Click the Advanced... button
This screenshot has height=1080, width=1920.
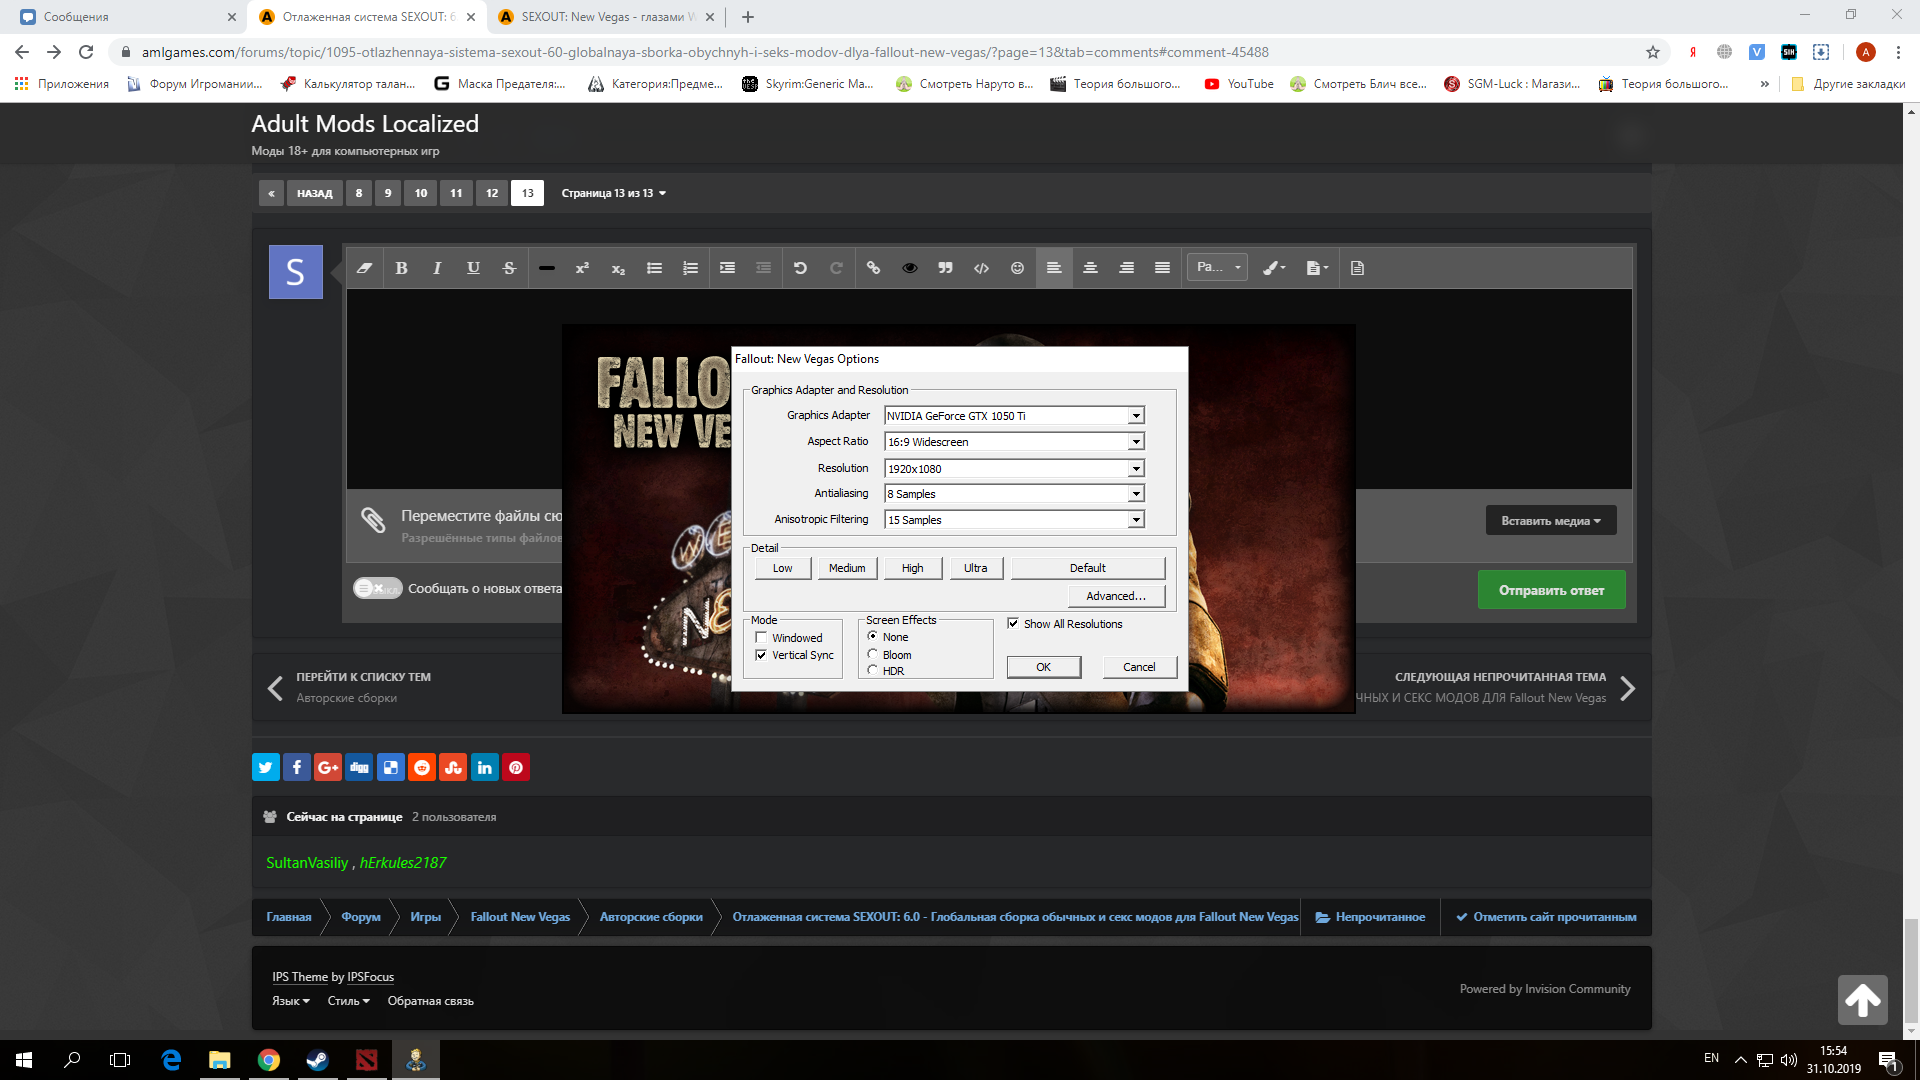[x=1116, y=596]
